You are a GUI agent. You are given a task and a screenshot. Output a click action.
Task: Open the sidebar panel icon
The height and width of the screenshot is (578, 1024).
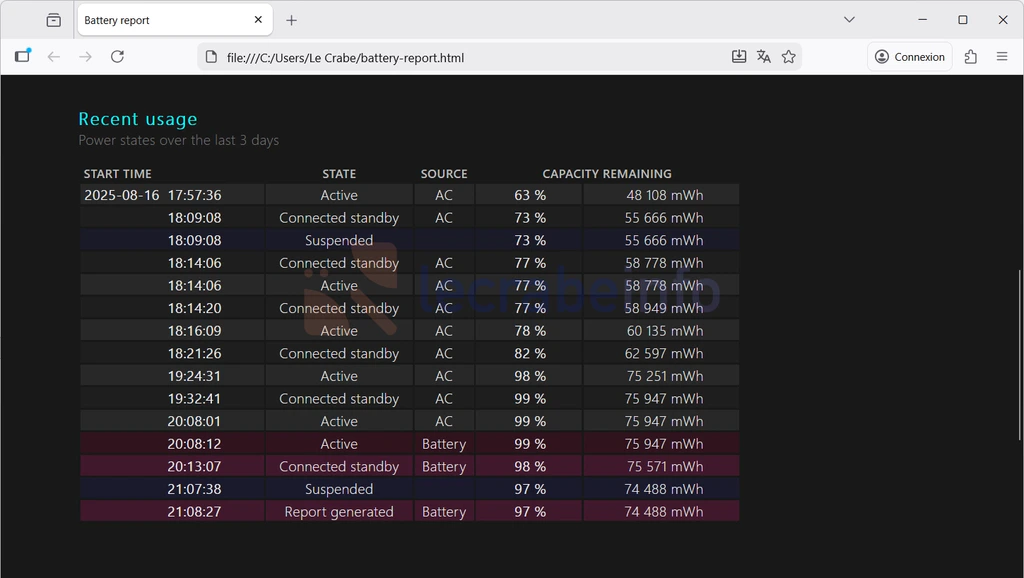pyautogui.click(x=22, y=57)
